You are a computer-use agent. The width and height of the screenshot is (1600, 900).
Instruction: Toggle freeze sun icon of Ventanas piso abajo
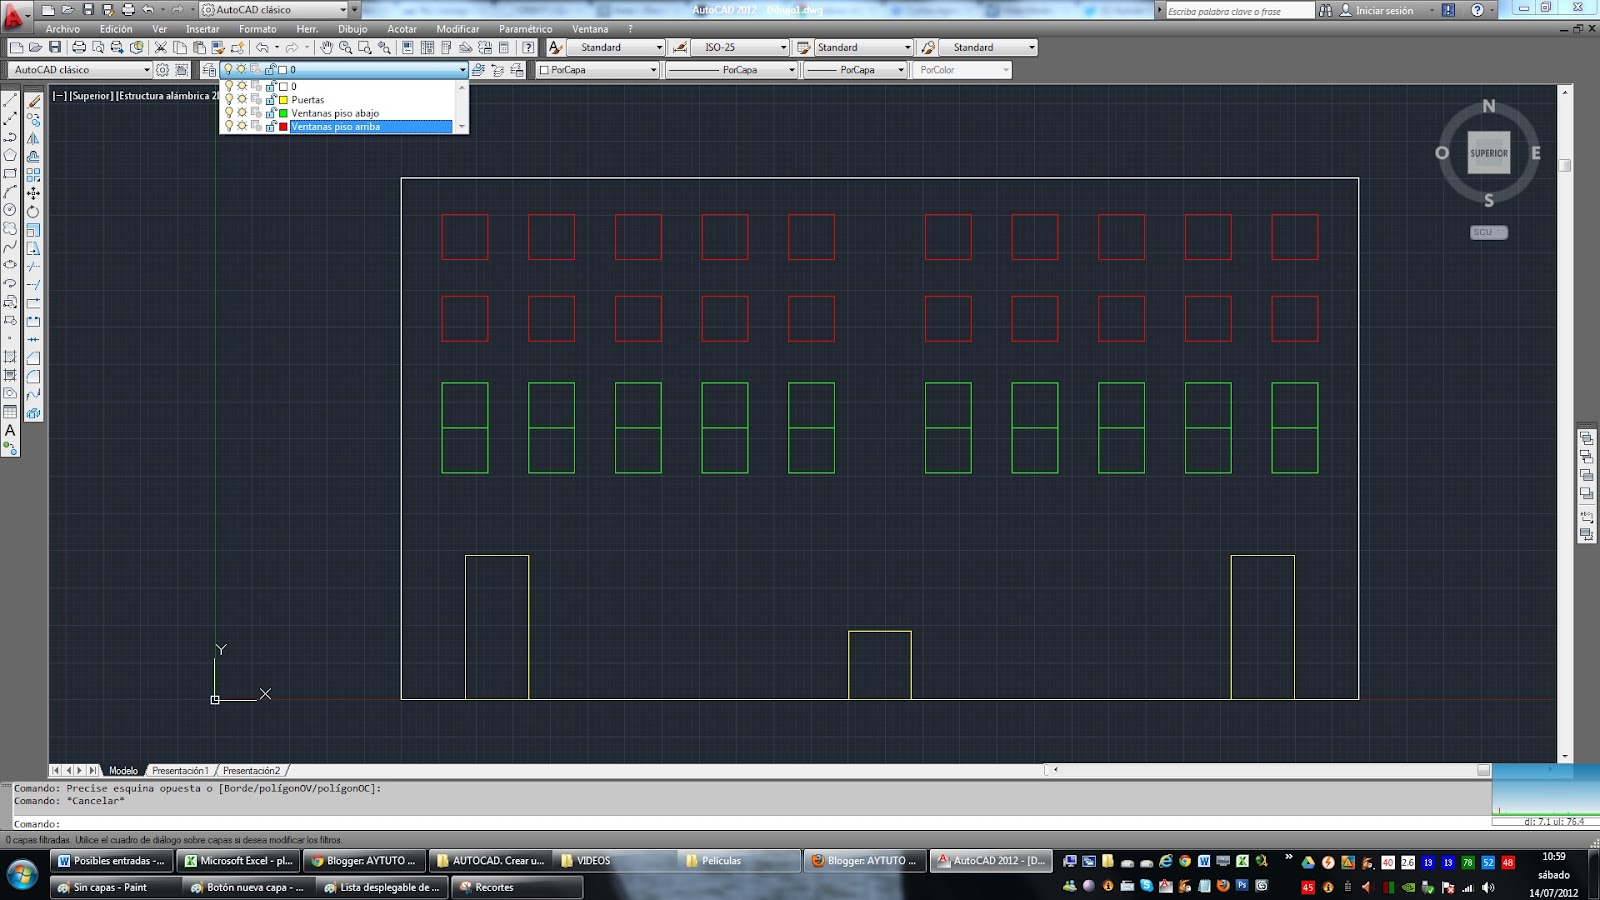click(242, 113)
